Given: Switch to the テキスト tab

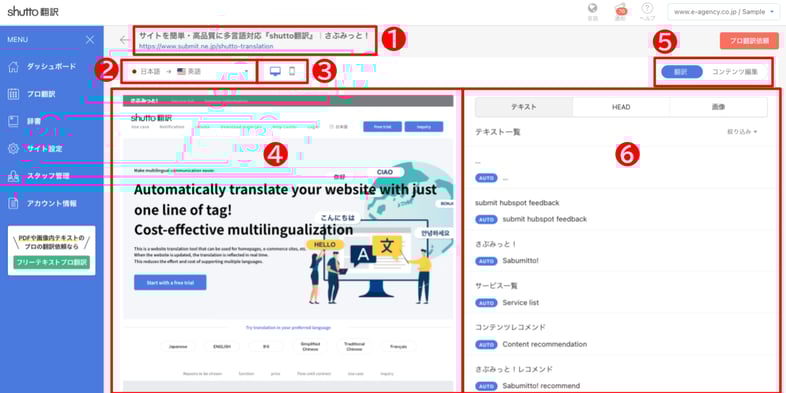Looking at the screenshot, I should point(523,107).
